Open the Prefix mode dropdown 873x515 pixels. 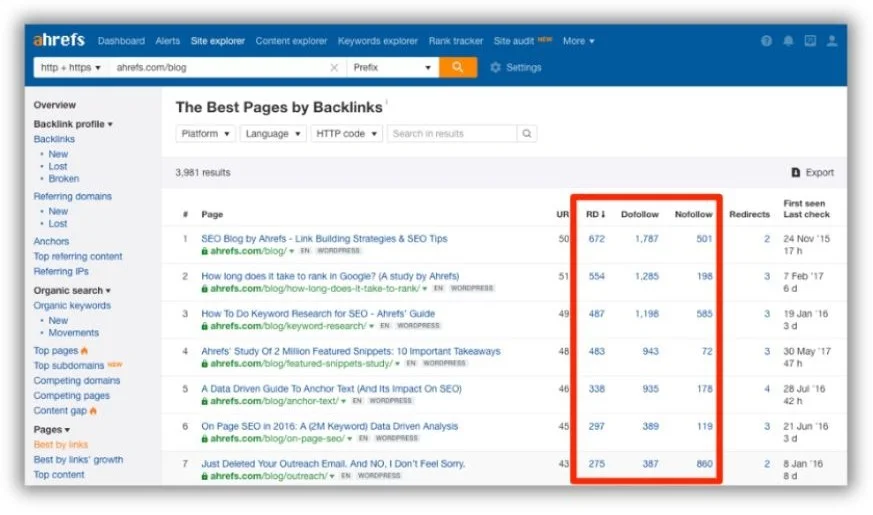click(392, 67)
